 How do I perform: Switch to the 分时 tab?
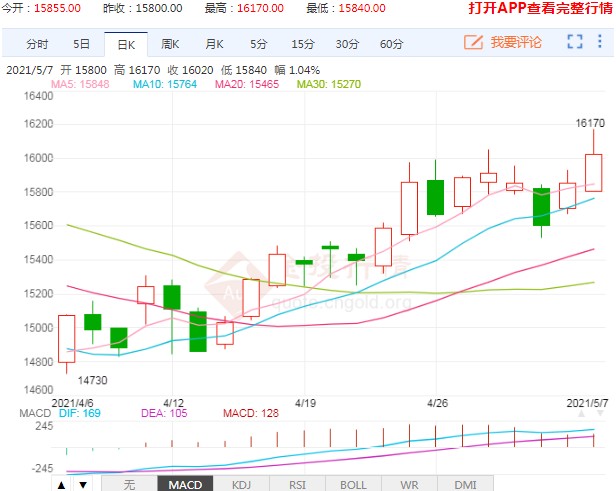[37, 44]
